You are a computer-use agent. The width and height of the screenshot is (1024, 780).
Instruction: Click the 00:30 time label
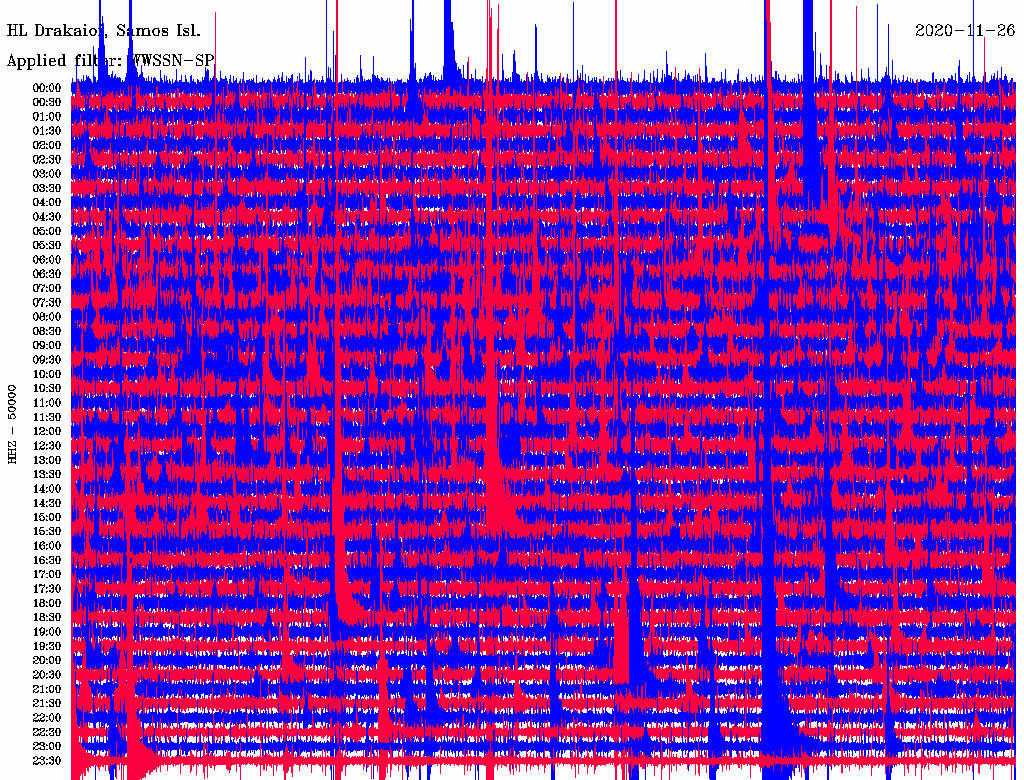(47, 102)
